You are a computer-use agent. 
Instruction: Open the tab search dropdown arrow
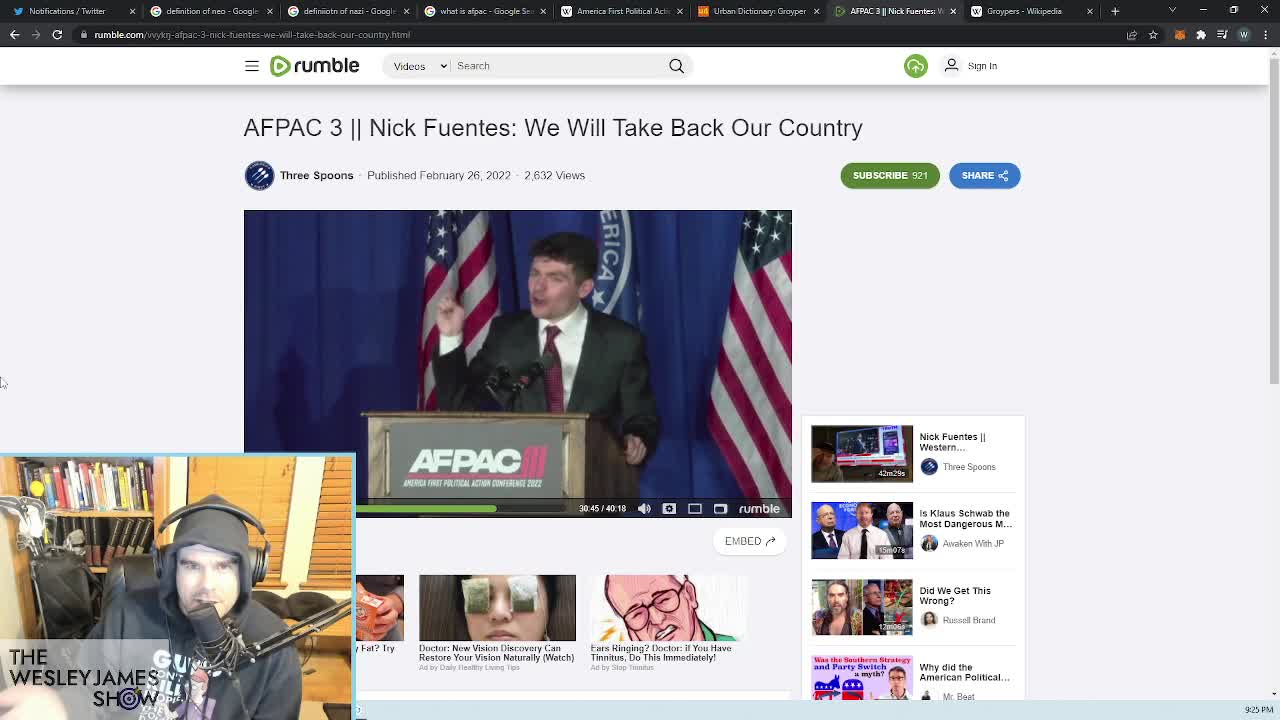coord(1172,11)
